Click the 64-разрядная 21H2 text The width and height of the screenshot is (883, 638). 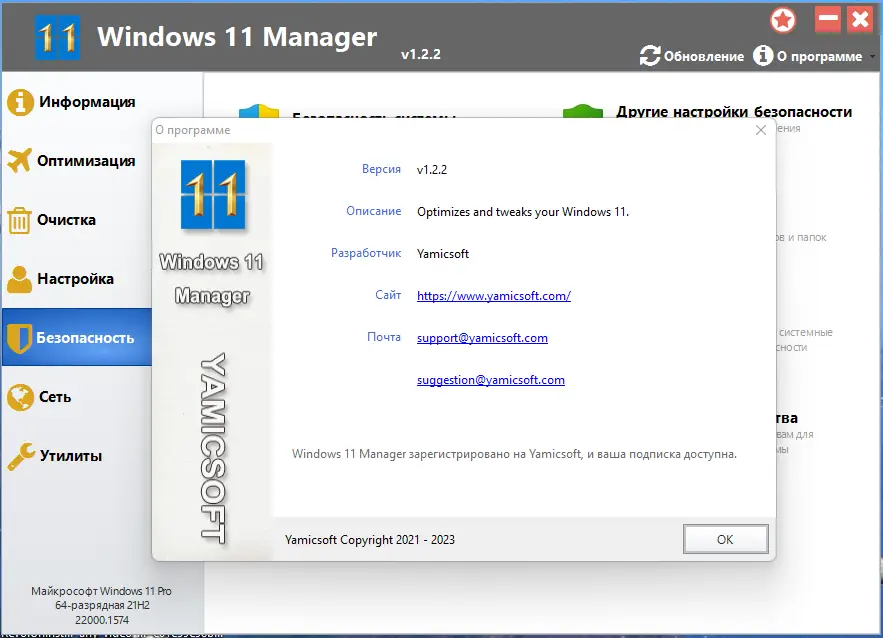[102, 605]
